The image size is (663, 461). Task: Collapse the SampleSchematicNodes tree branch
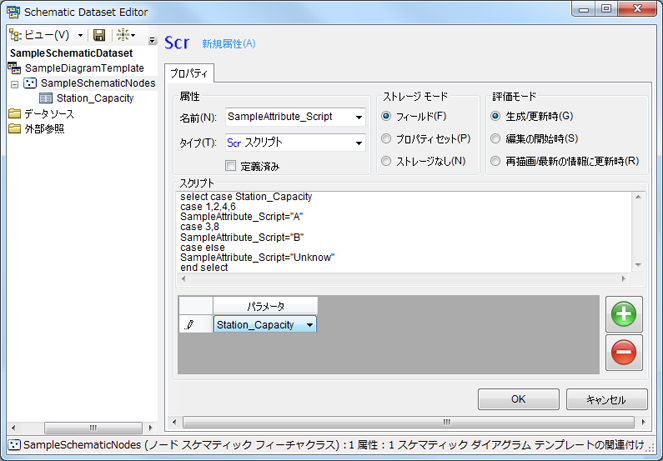pos(14,83)
